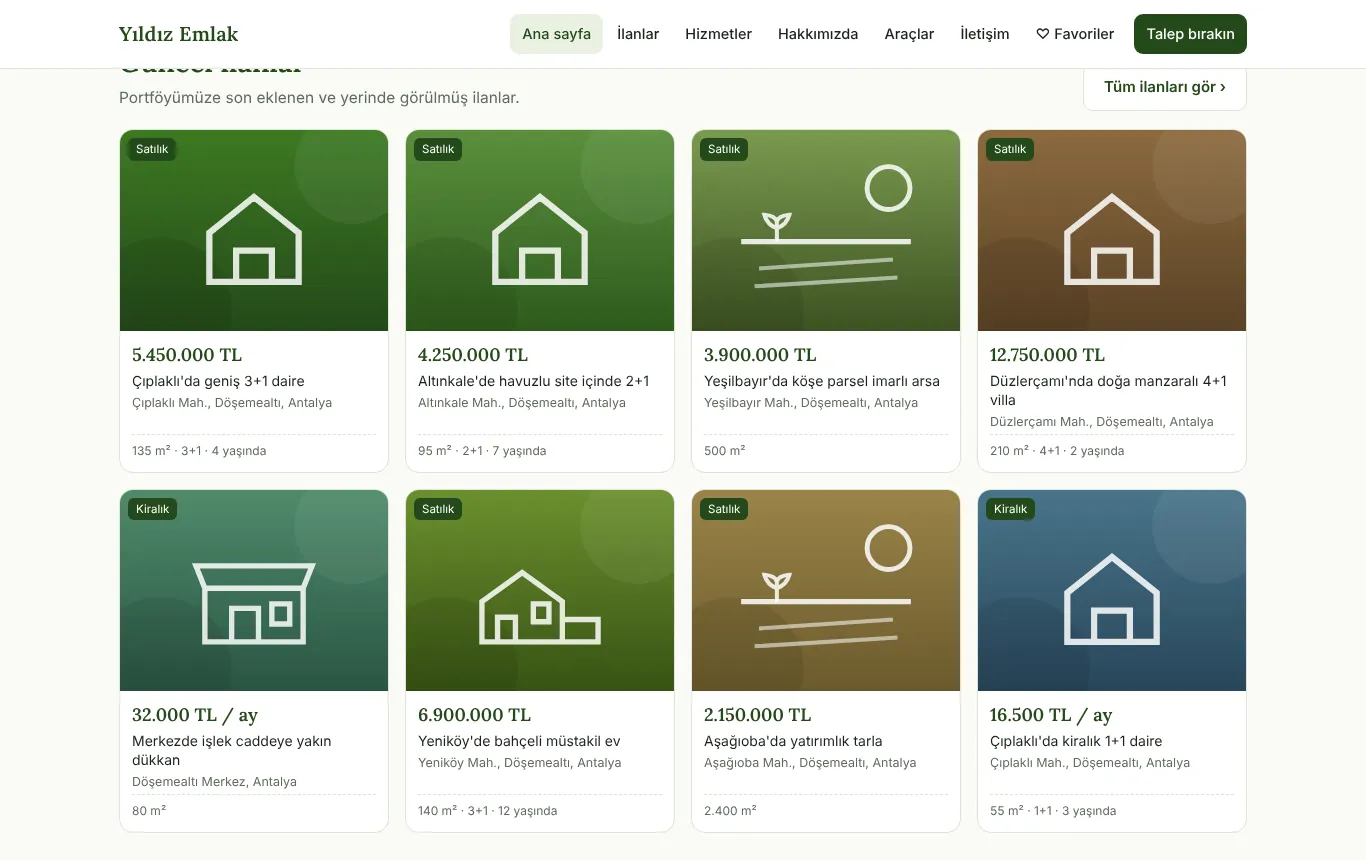The height and width of the screenshot is (860, 1366).
Task: Click field icon on Aşağıoba tarla listing
Action: point(826,588)
